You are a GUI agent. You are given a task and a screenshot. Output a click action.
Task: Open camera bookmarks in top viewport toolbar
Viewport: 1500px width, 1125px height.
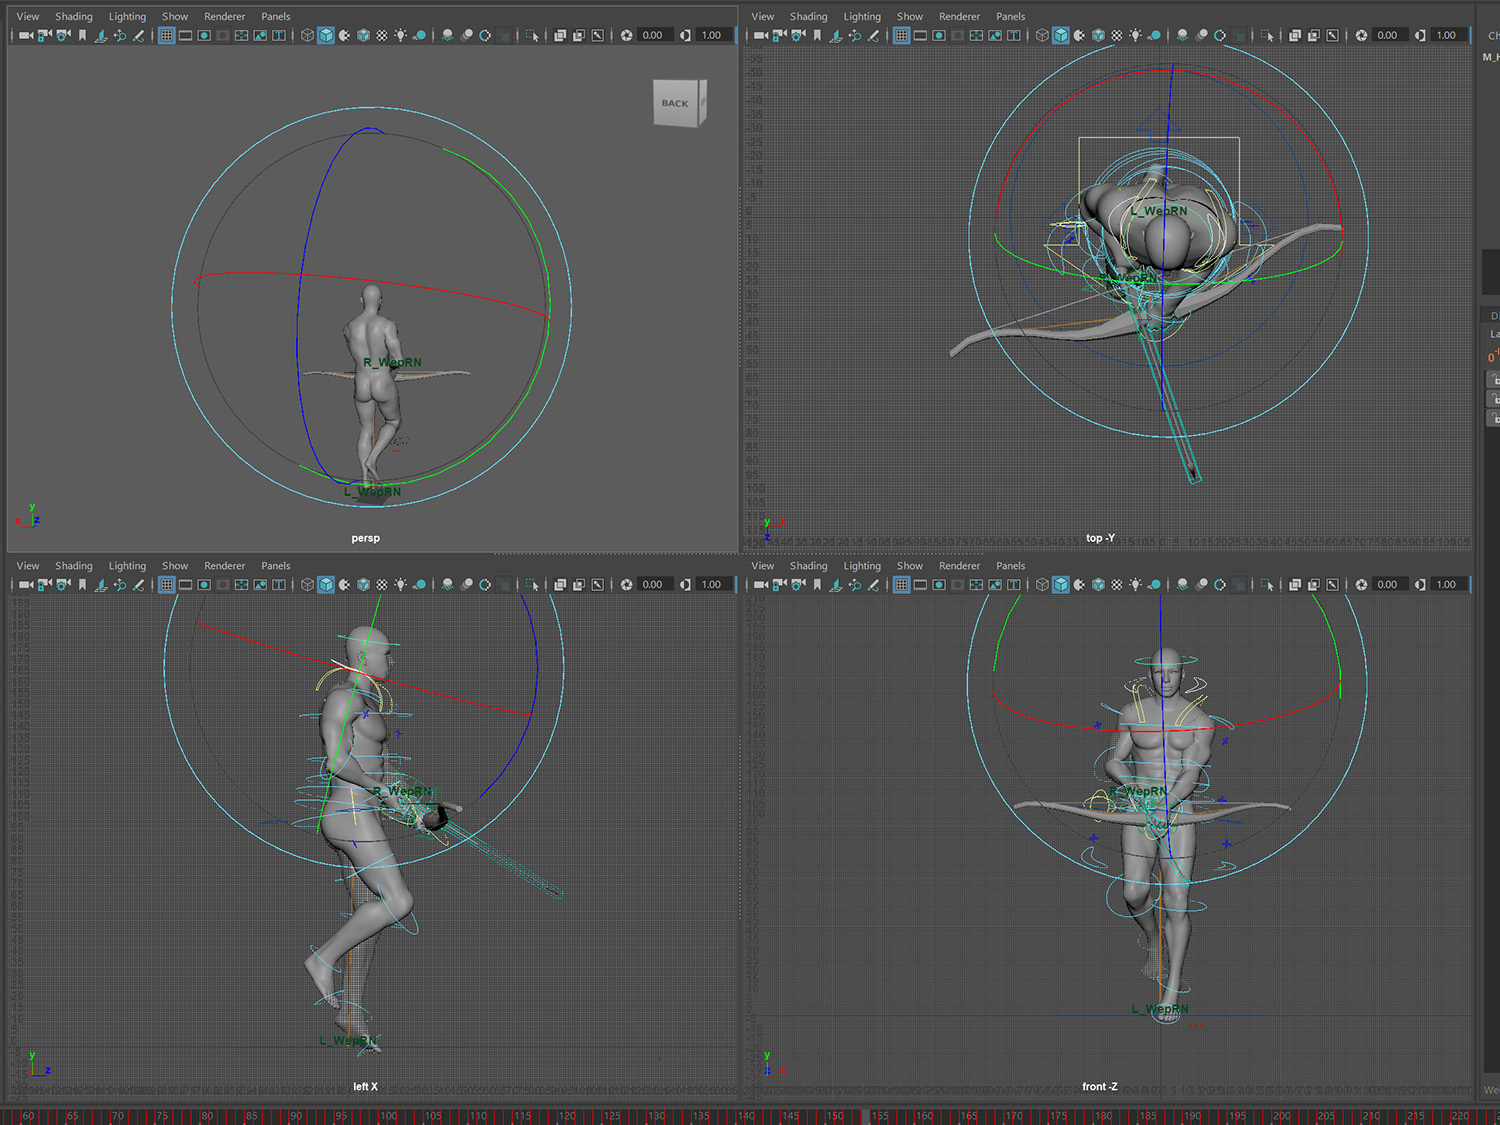(817, 35)
